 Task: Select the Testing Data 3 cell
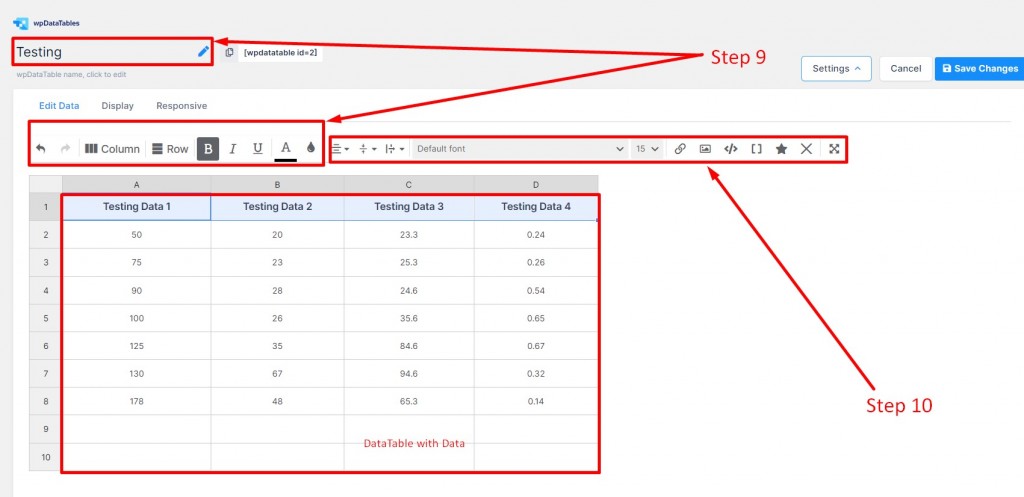click(409, 207)
